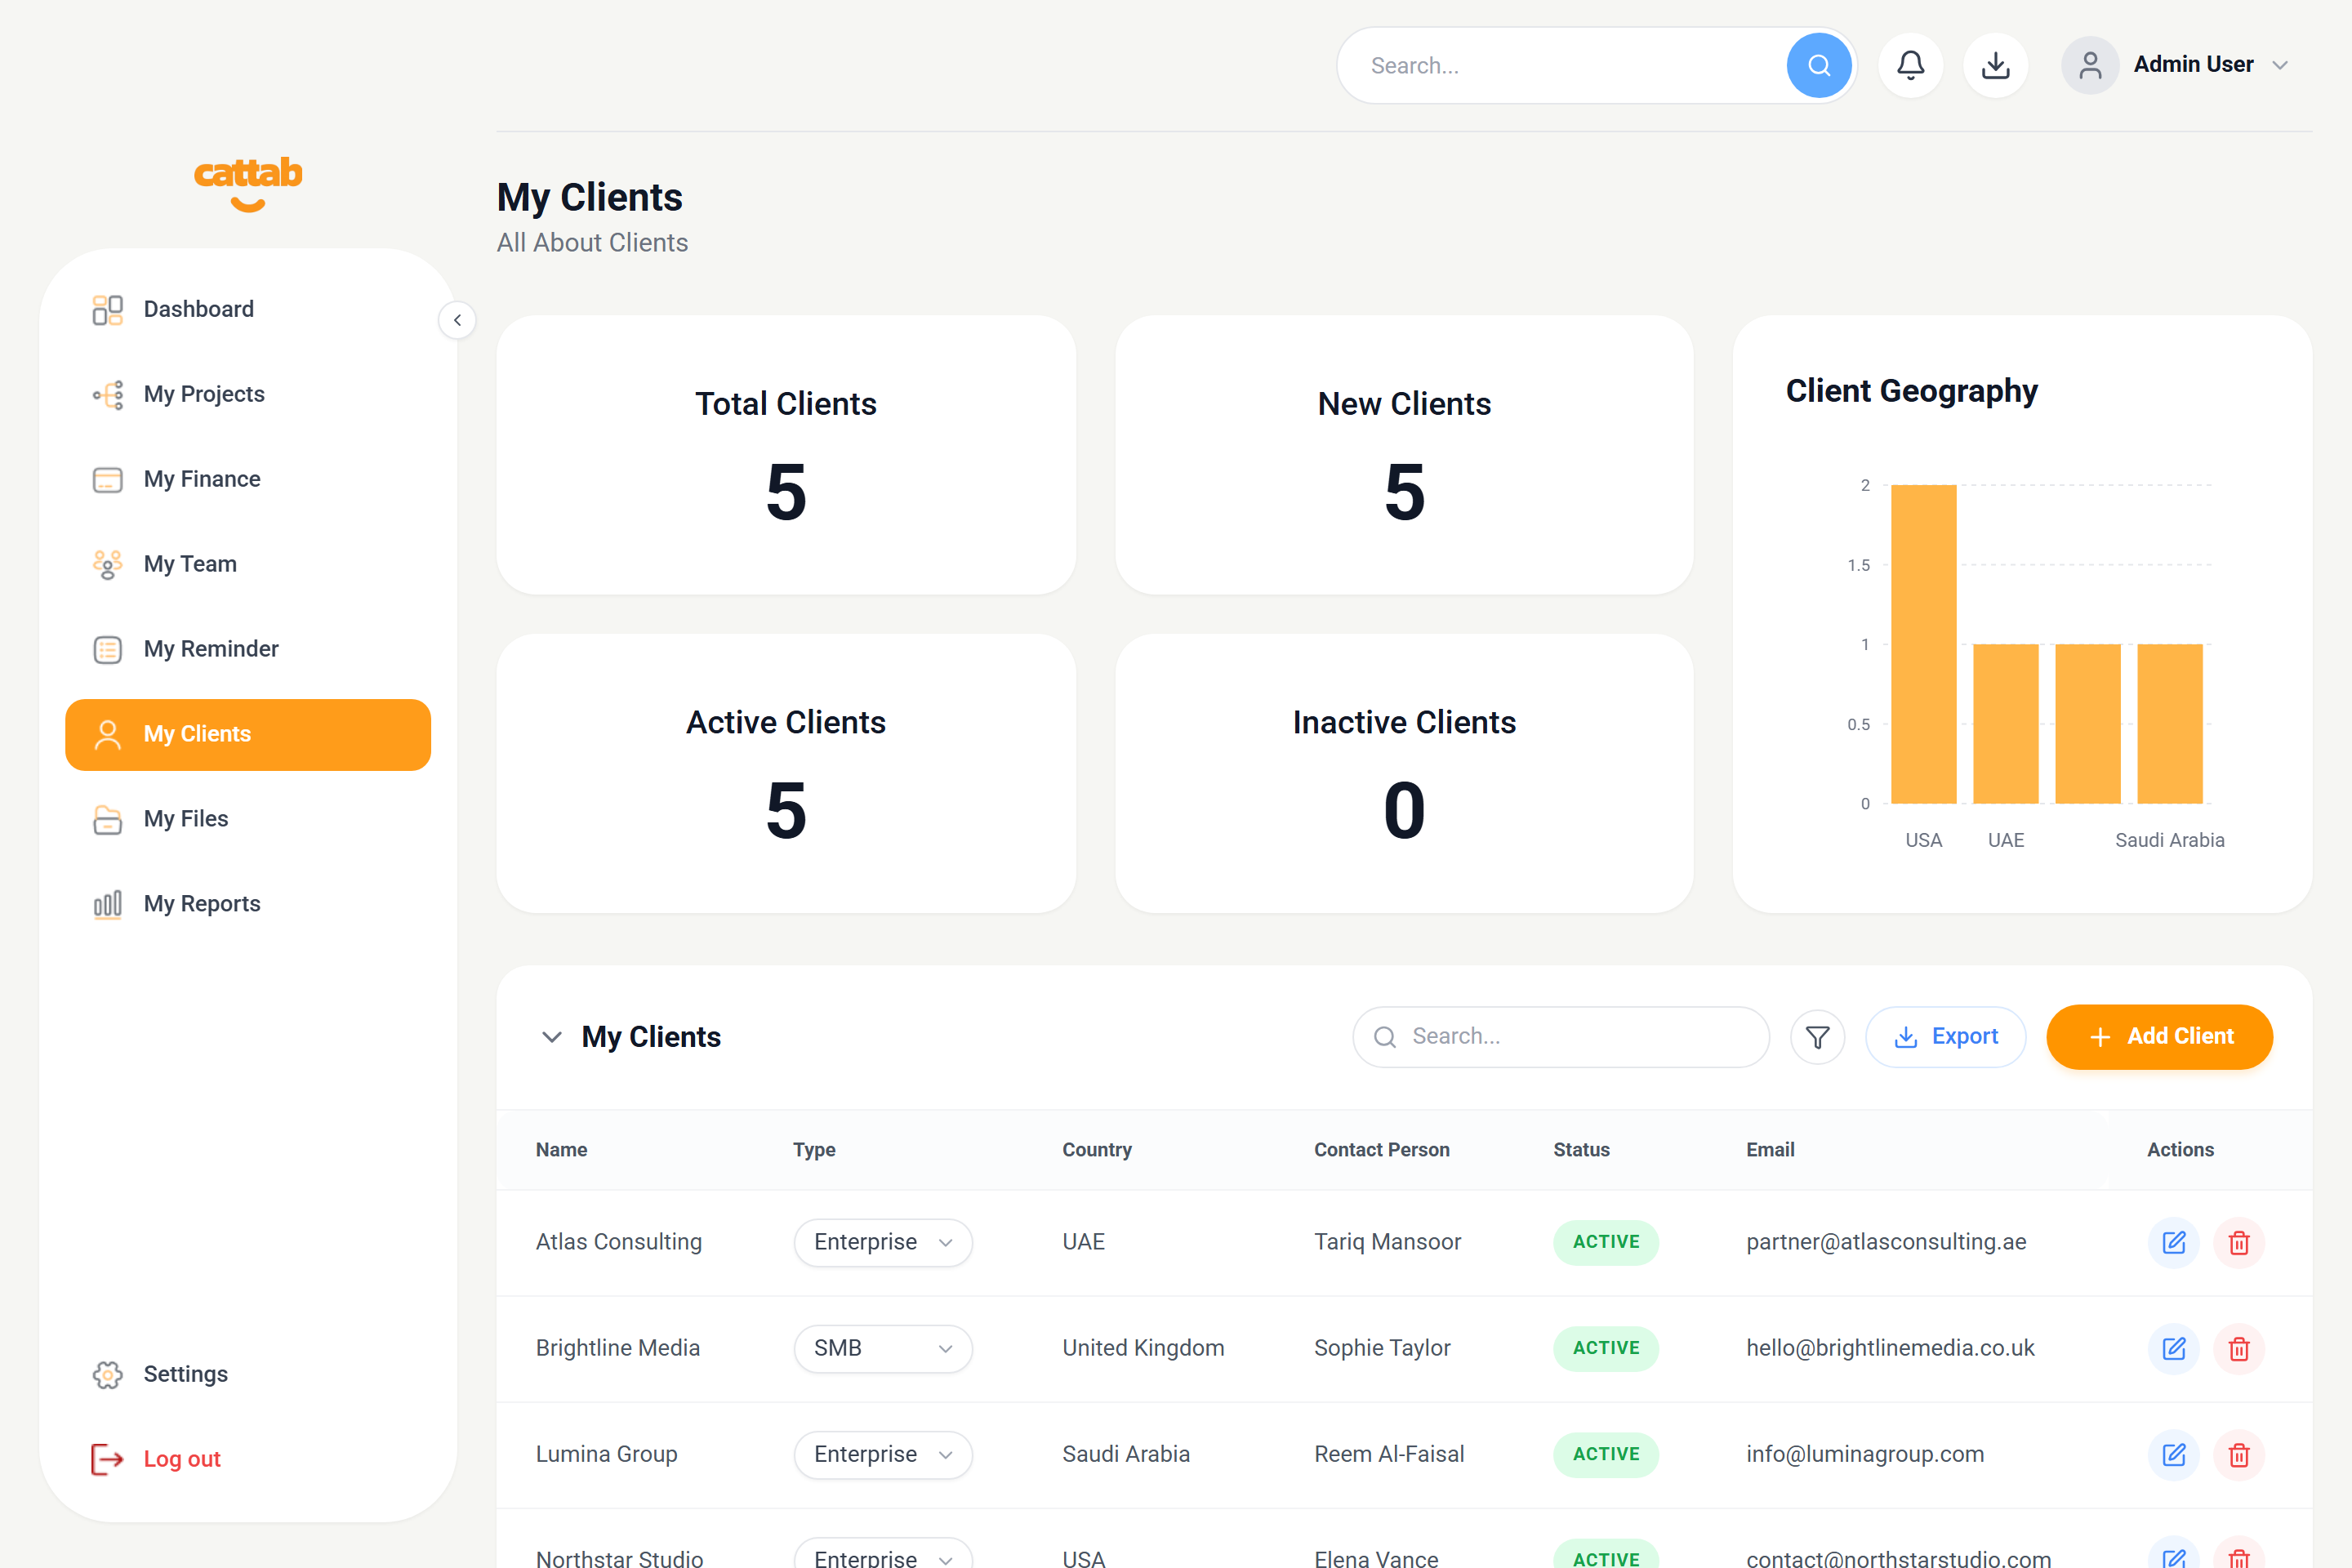Click the Export button
Image resolution: width=2352 pixels, height=1568 pixels.
point(1945,1037)
